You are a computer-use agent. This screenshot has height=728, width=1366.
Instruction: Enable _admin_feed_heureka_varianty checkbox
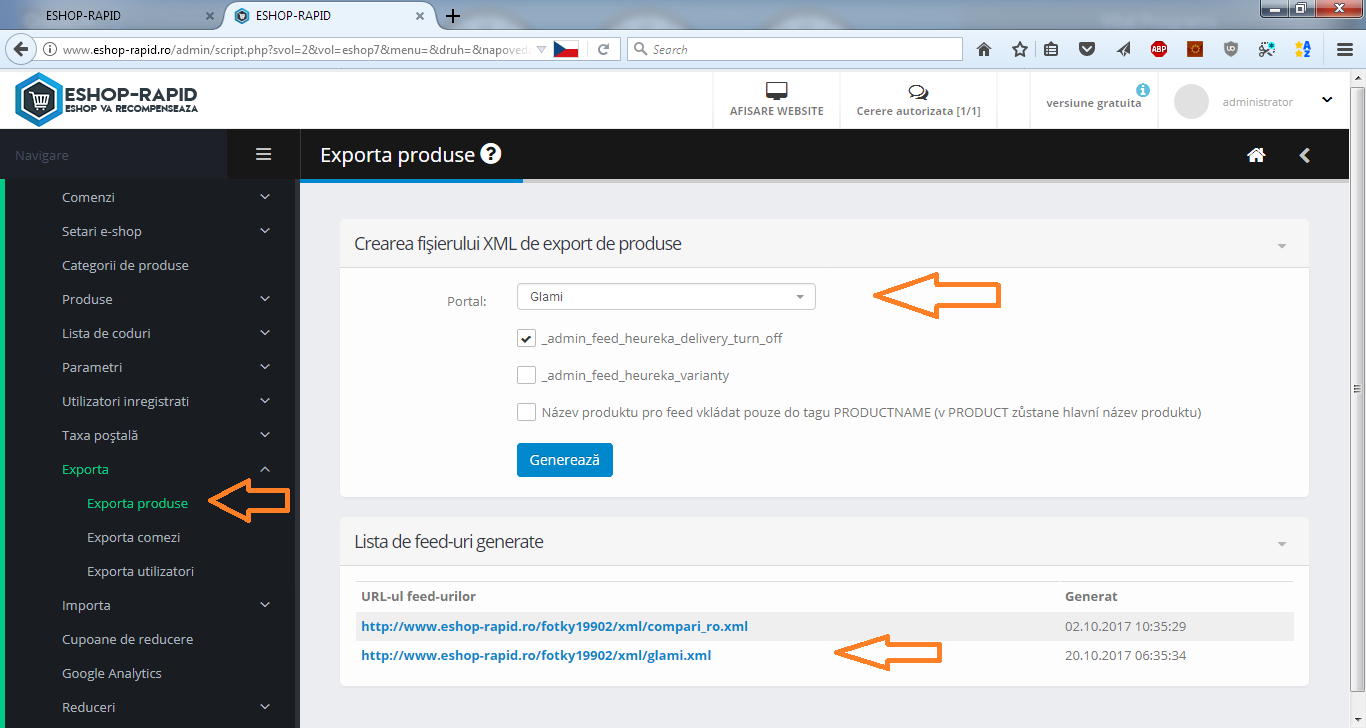coord(526,376)
